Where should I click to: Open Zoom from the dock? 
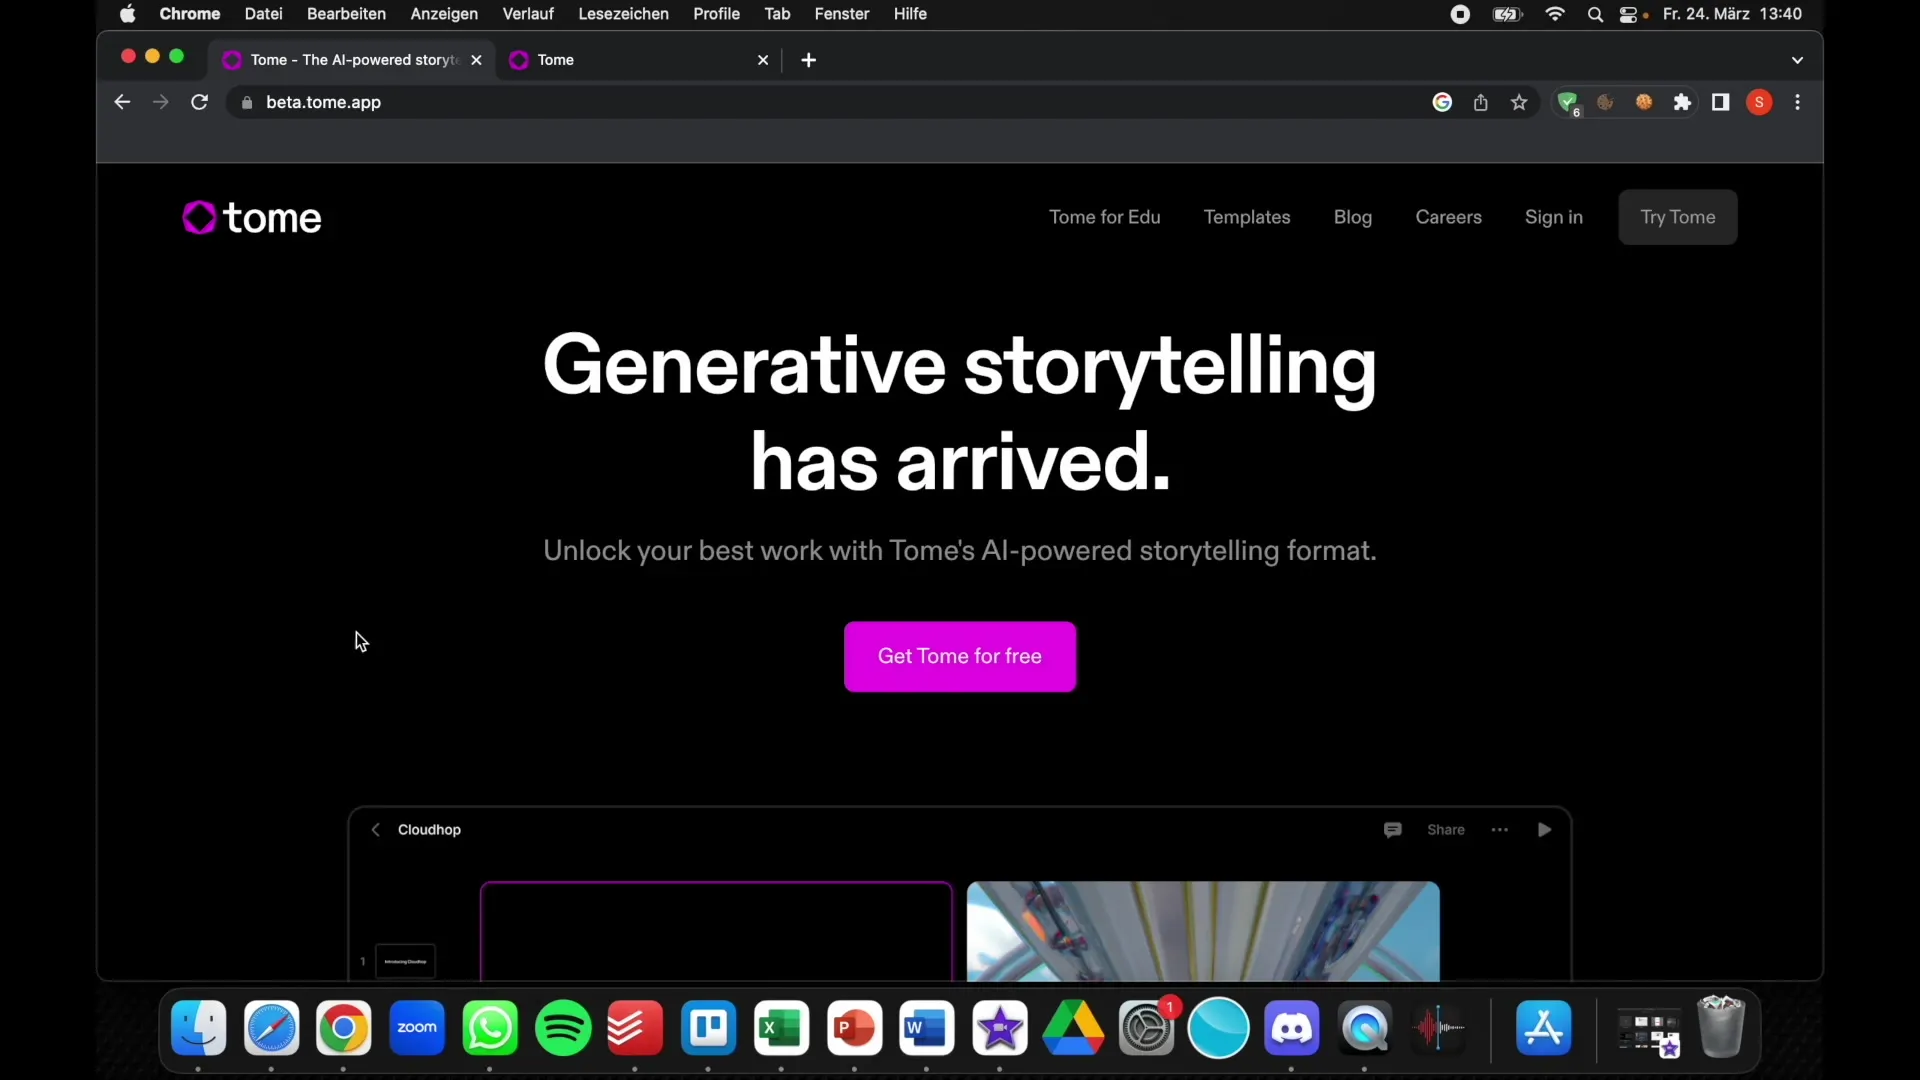417,1029
